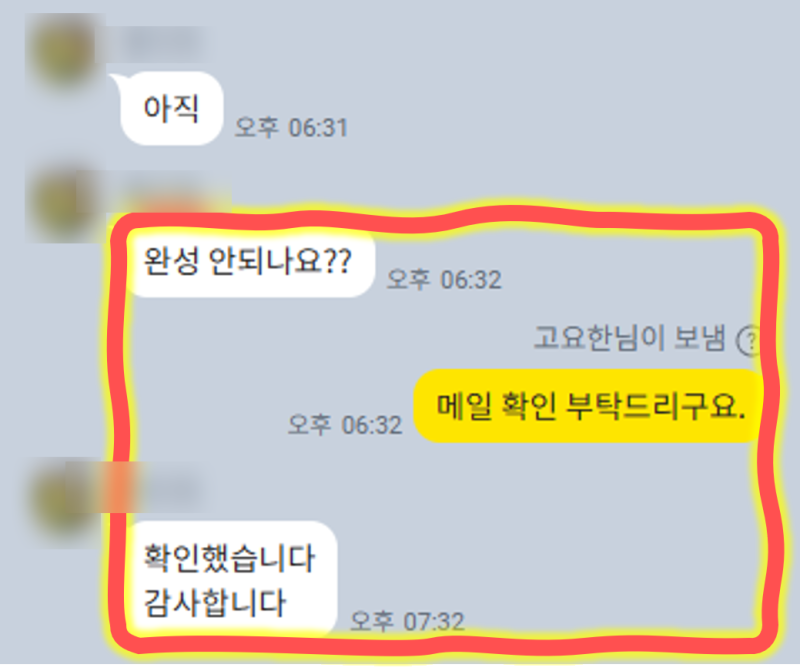Click the 오후 06:32 timestamp beside 완성 안되나요??
The height and width of the screenshot is (671, 800).
click(444, 279)
